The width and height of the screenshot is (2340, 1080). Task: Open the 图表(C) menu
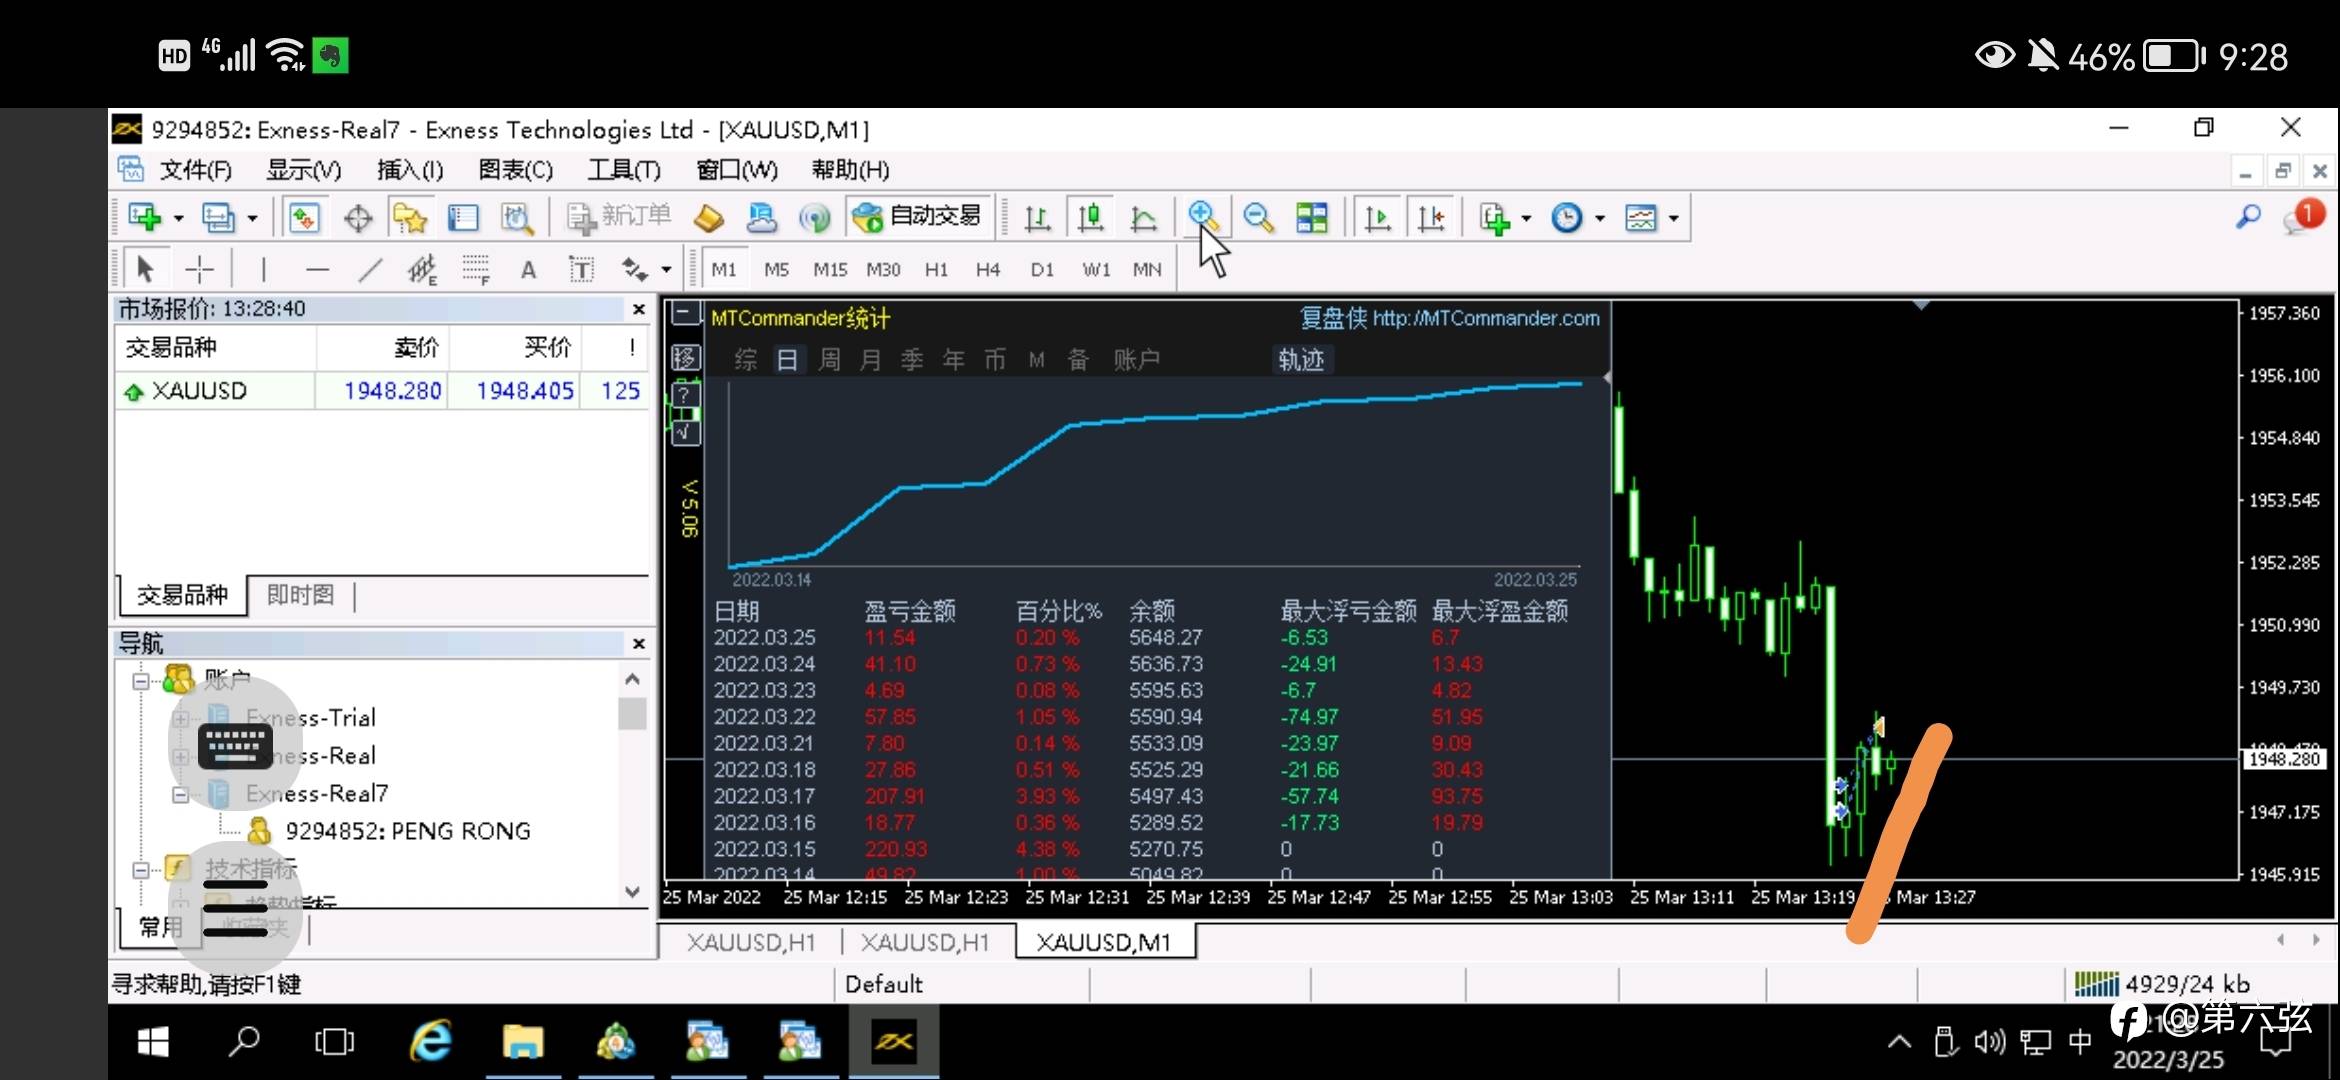point(515,170)
